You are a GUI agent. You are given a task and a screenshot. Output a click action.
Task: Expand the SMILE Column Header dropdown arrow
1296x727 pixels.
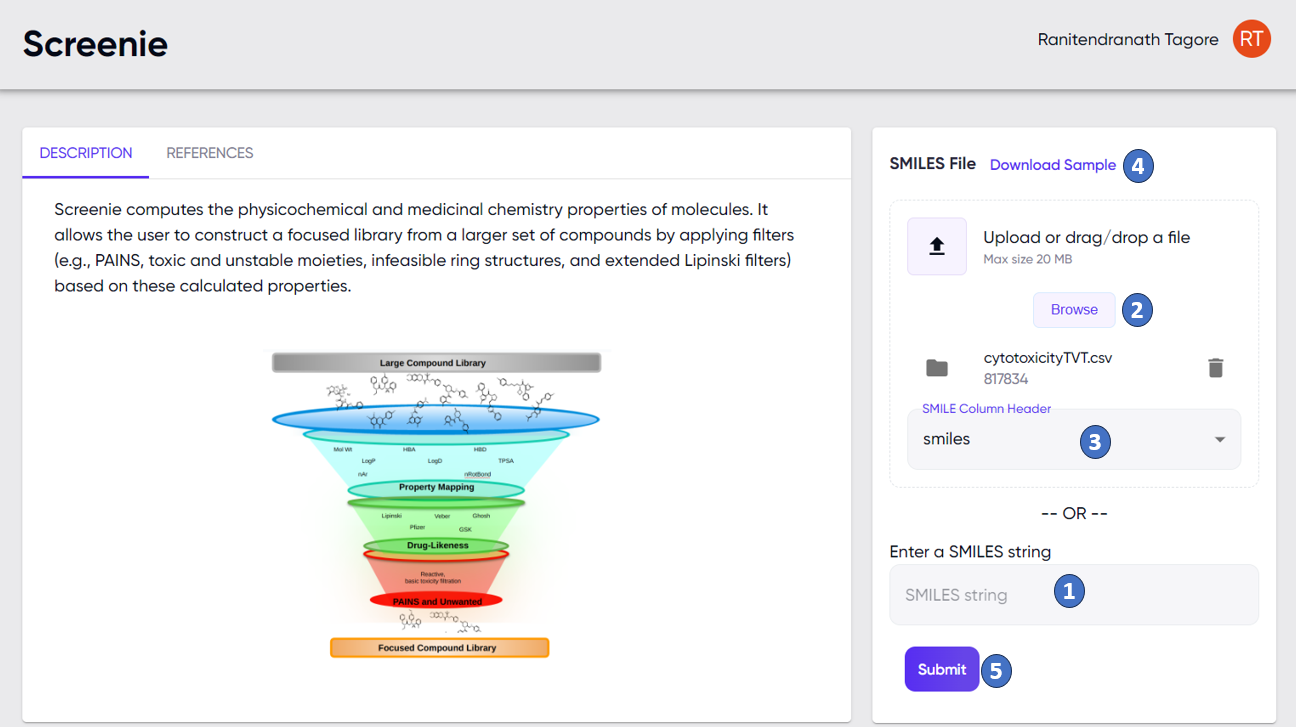(1220, 440)
